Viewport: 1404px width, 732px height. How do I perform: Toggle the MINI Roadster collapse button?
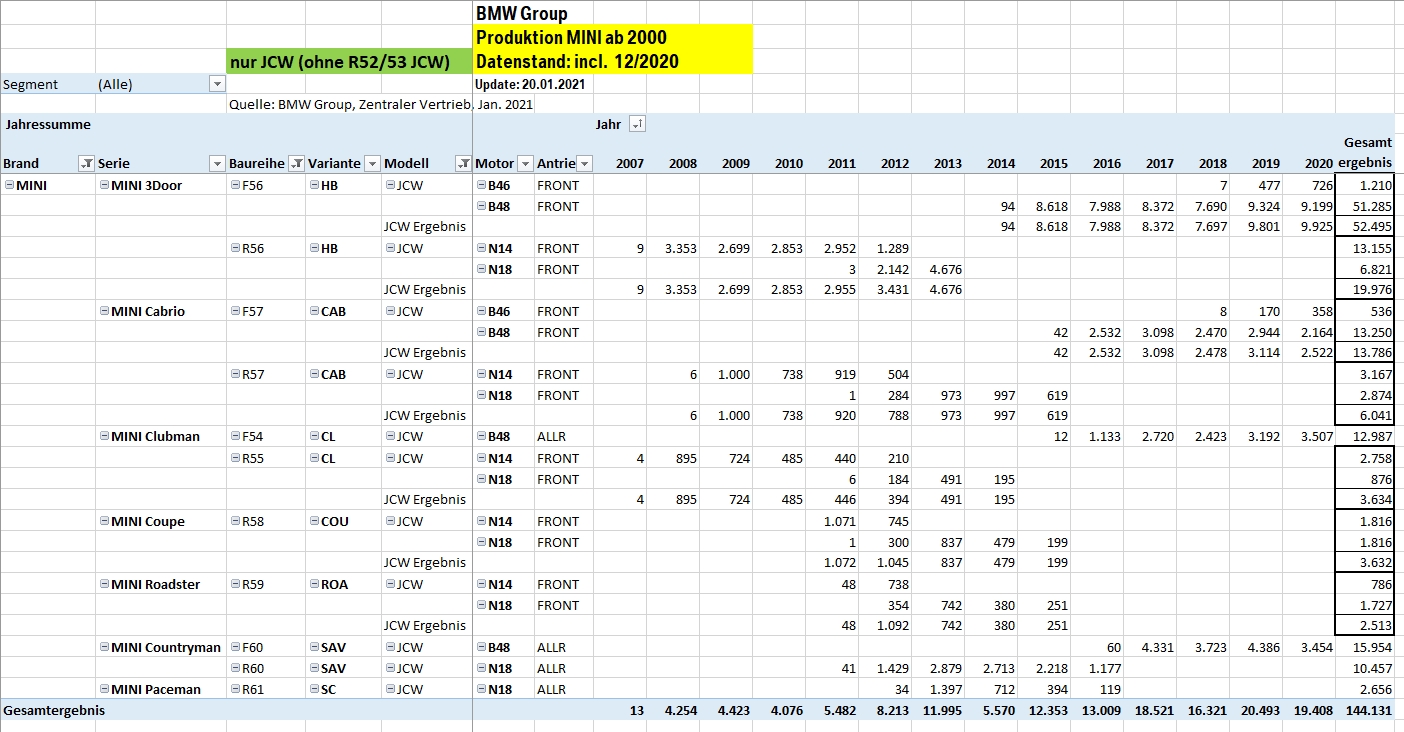point(104,584)
